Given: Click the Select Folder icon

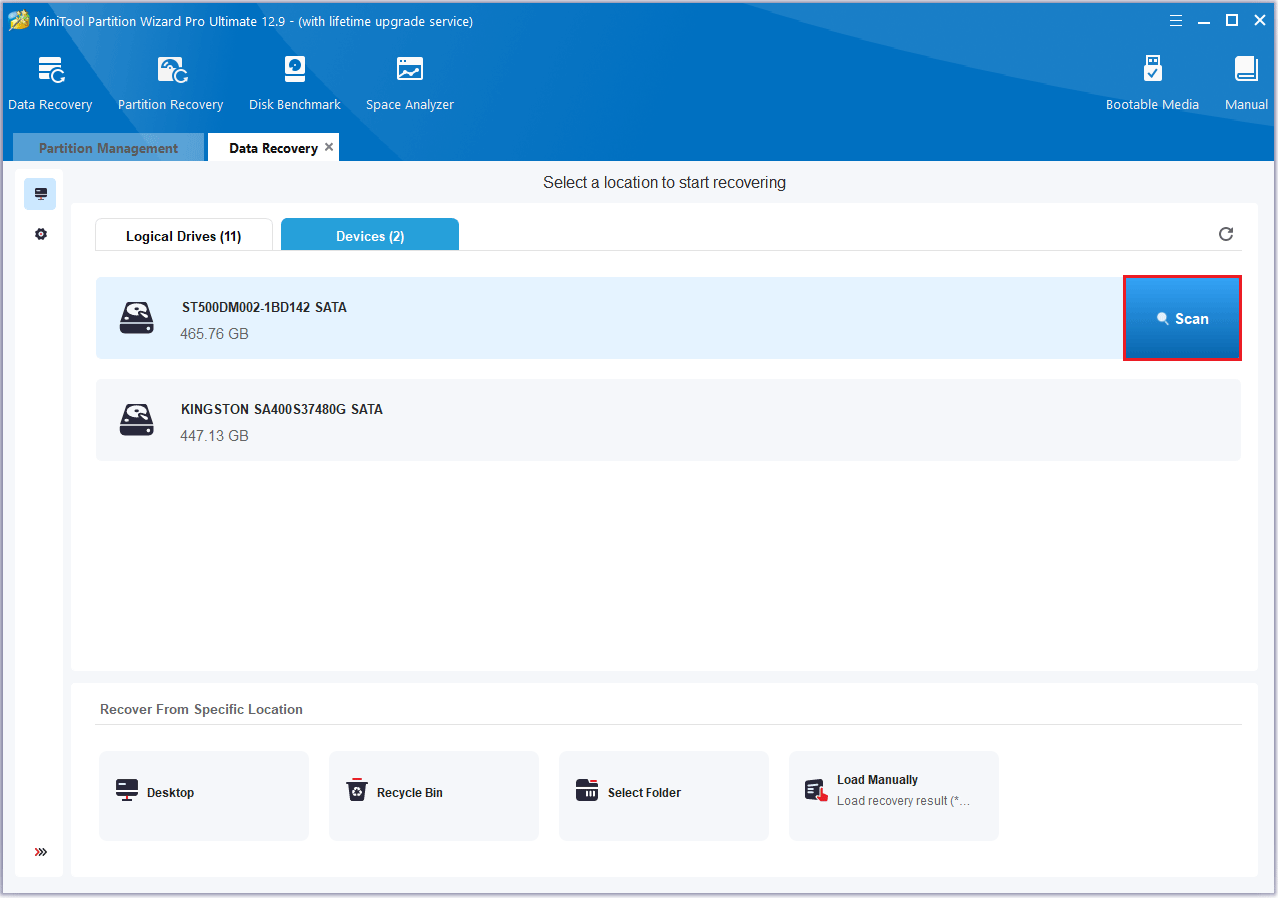Looking at the screenshot, I should click(587, 791).
